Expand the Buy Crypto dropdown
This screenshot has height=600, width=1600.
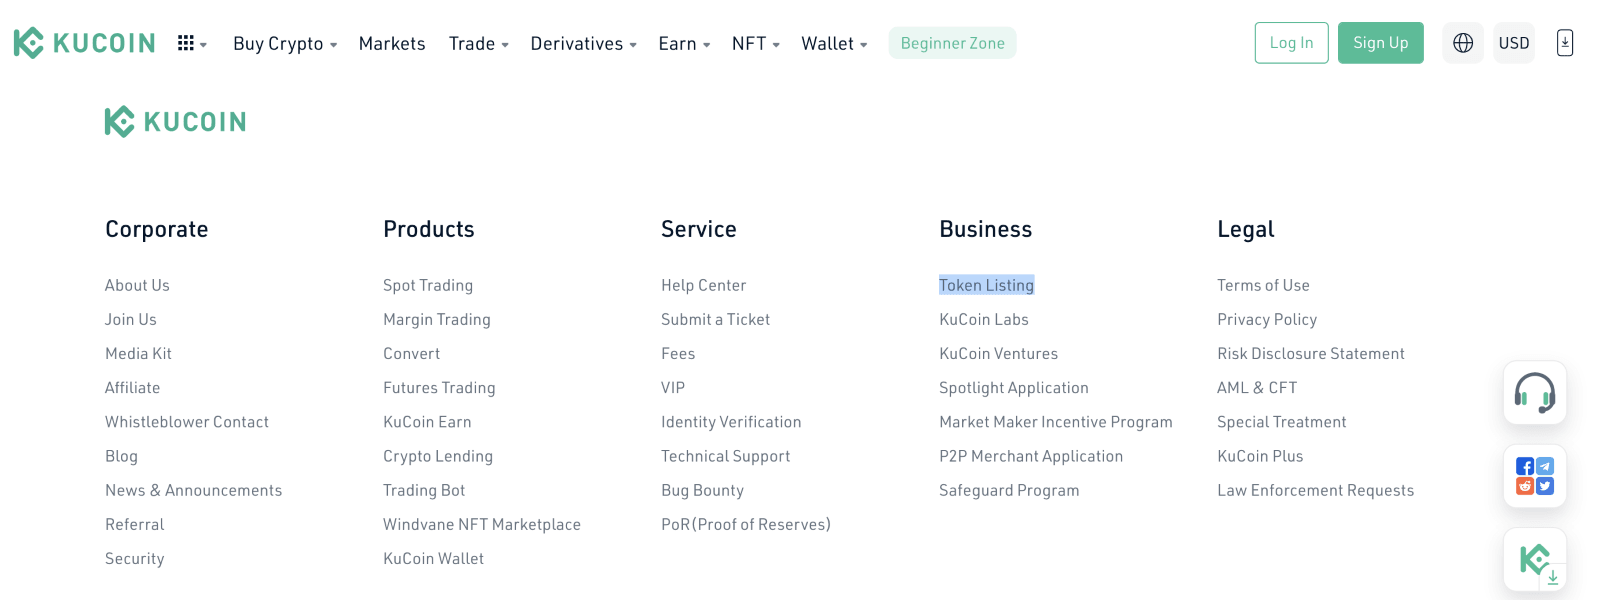click(x=285, y=43)
